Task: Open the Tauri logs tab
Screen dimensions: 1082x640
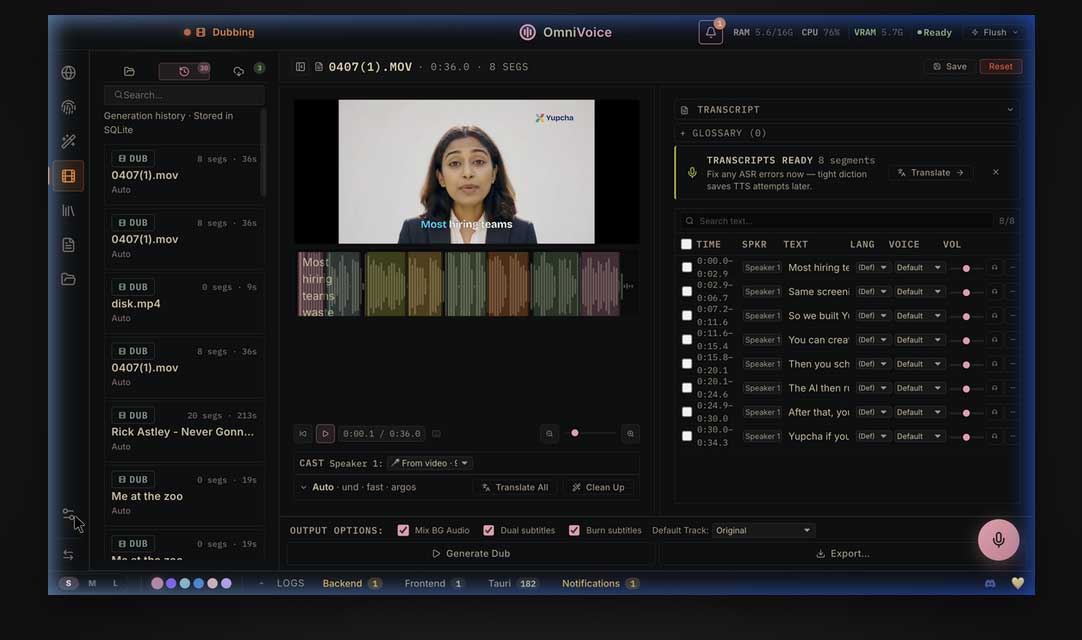Action: tap(513, 583)
